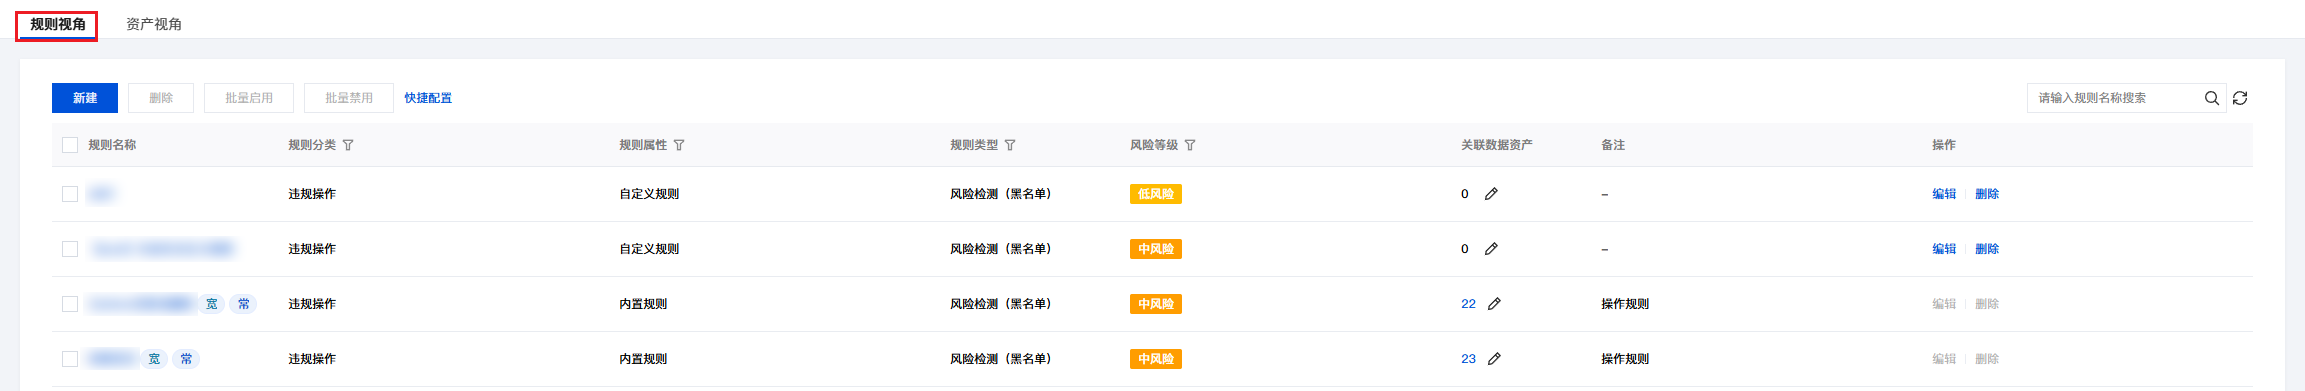Select the 规则视角 tab
2305x391 pixels.
[x=58, y=24]
